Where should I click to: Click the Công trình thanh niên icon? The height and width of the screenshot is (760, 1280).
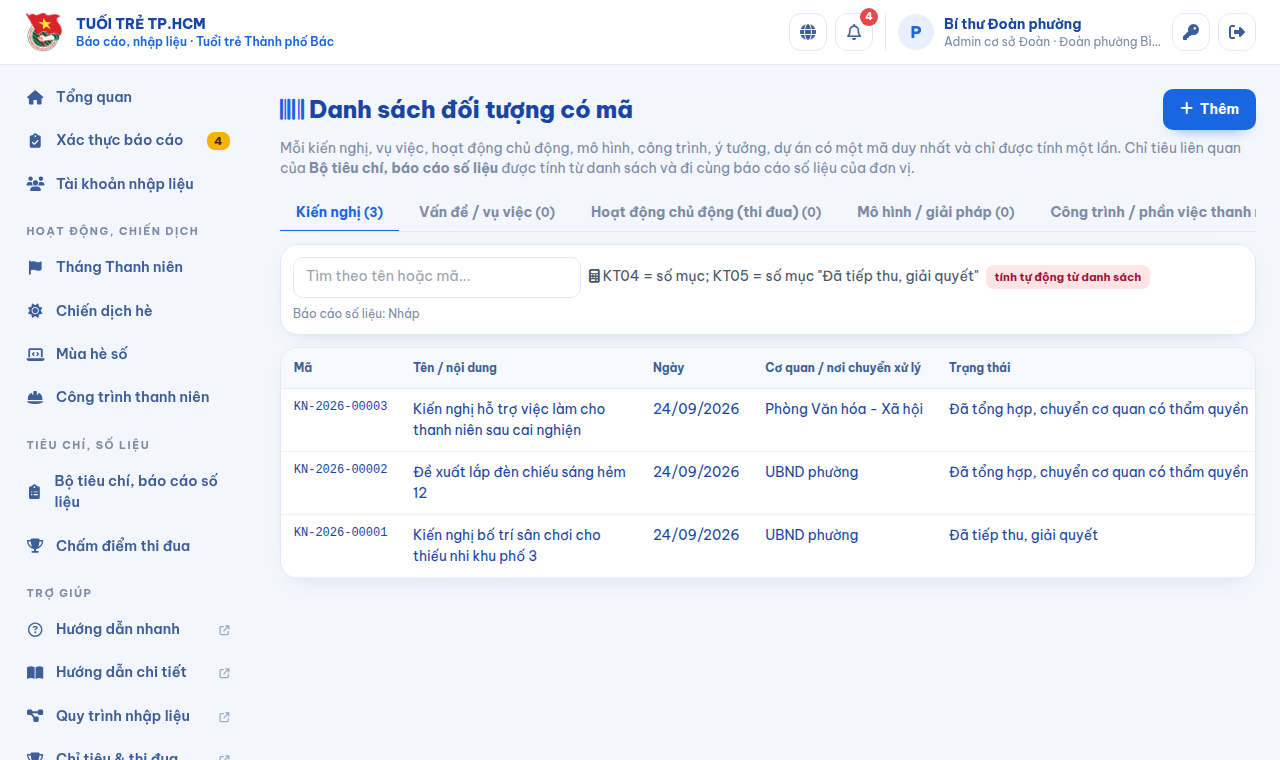[x=35, y=397]
